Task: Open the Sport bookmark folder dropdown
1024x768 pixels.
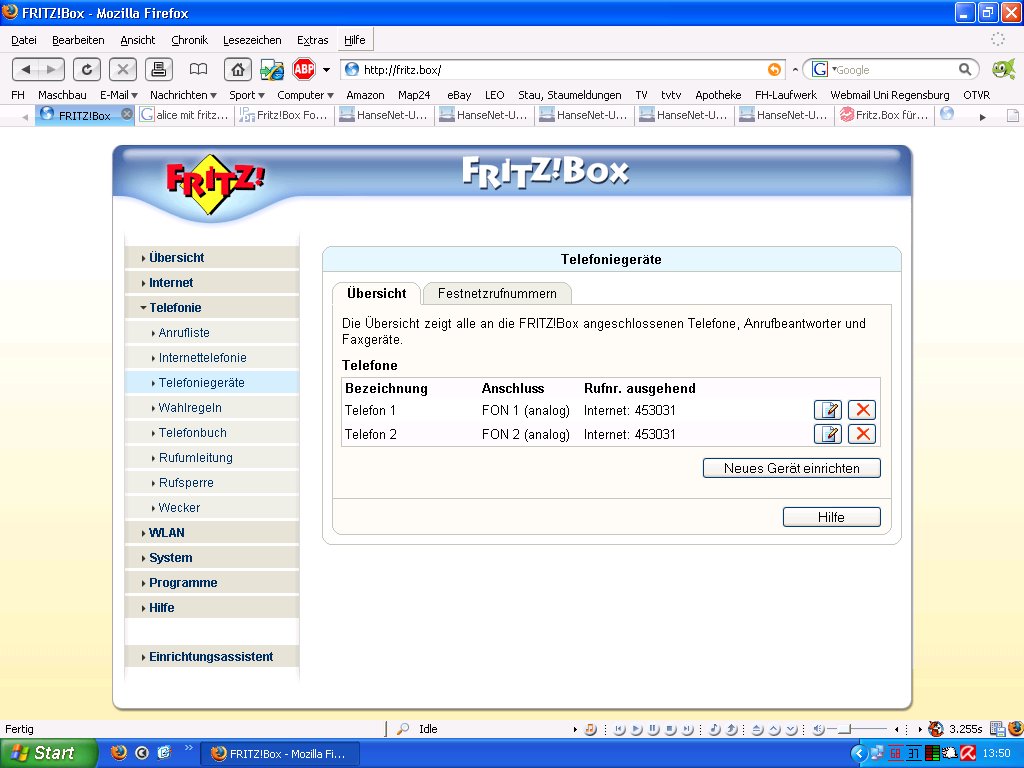Action: click(246, 95)
